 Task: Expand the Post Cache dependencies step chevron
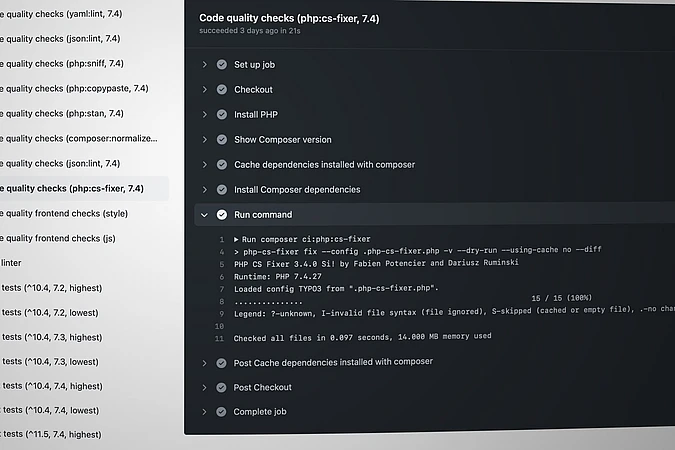point(204,362)
